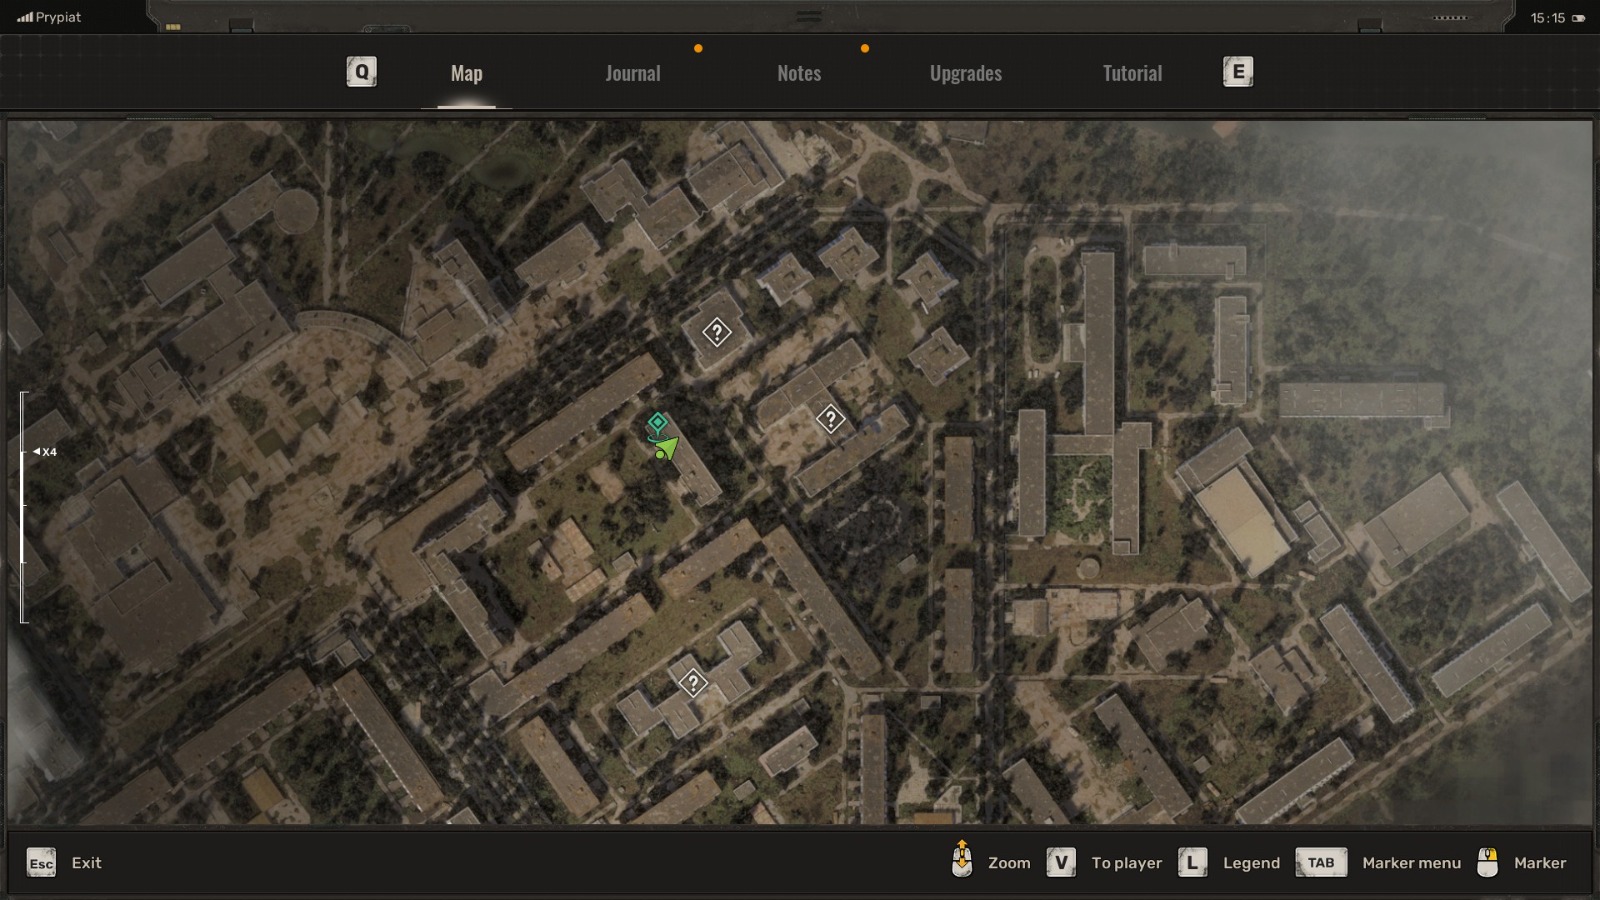Click the mouse icon next to Marker label
The width and height of the screenshot is (1600, 900).
[x=1487, y=862]
